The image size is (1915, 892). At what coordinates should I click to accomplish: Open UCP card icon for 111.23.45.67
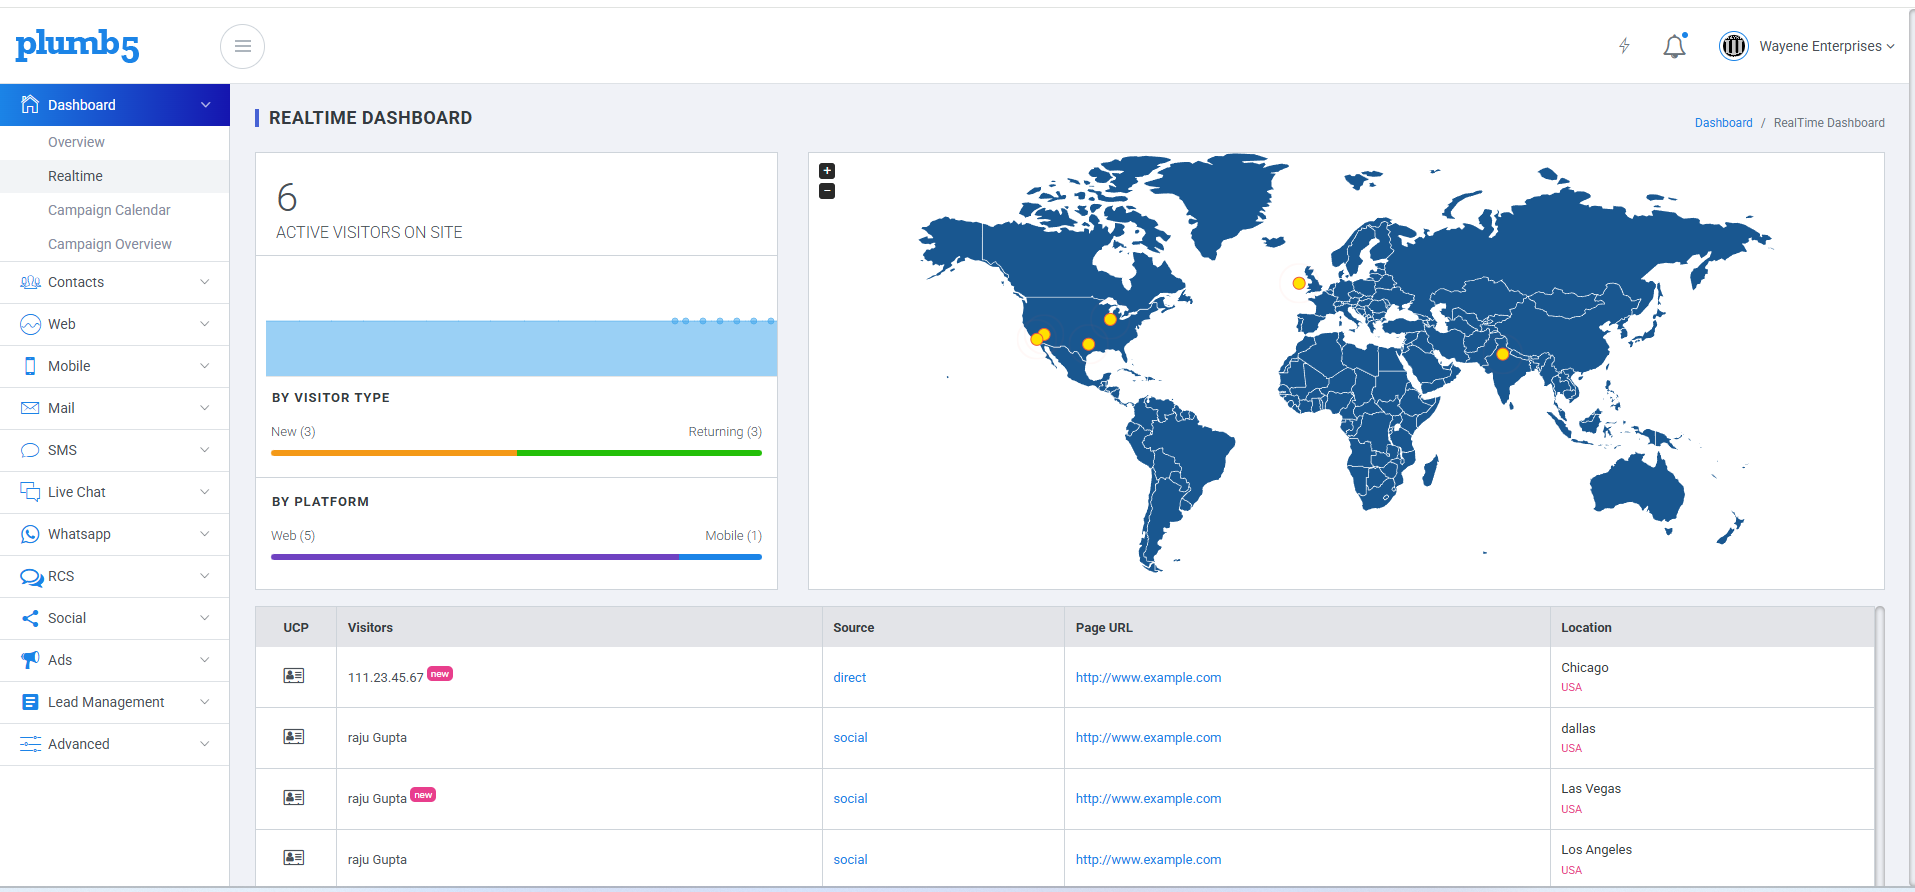click(294, 676)
